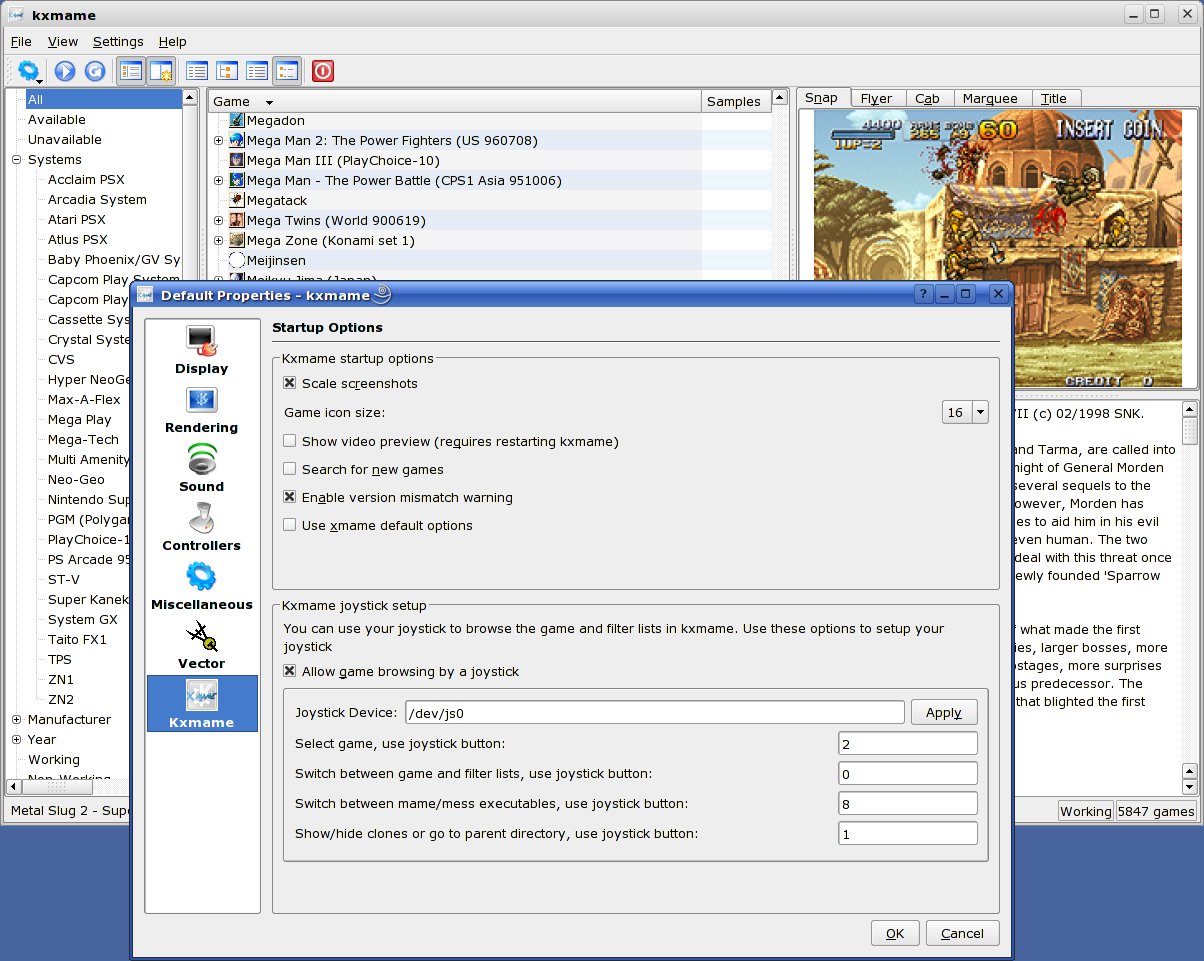Screen dimensions: 1204x961
Task: Select Sound section in properties dialog
Action: tap(202, 468)
